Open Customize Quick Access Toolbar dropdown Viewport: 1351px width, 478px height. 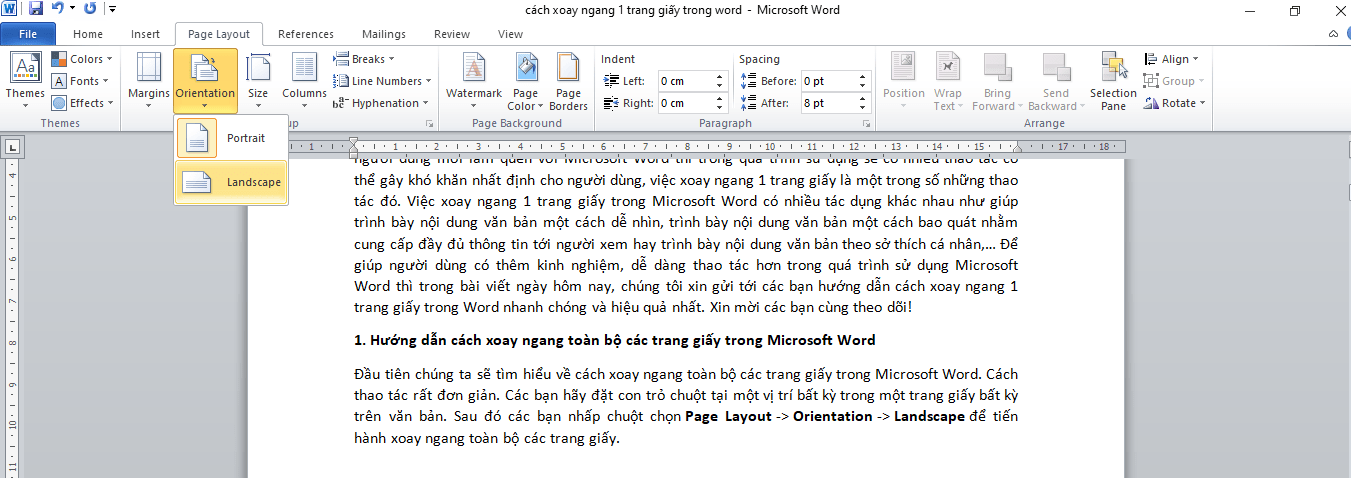(x=111, y=10)
